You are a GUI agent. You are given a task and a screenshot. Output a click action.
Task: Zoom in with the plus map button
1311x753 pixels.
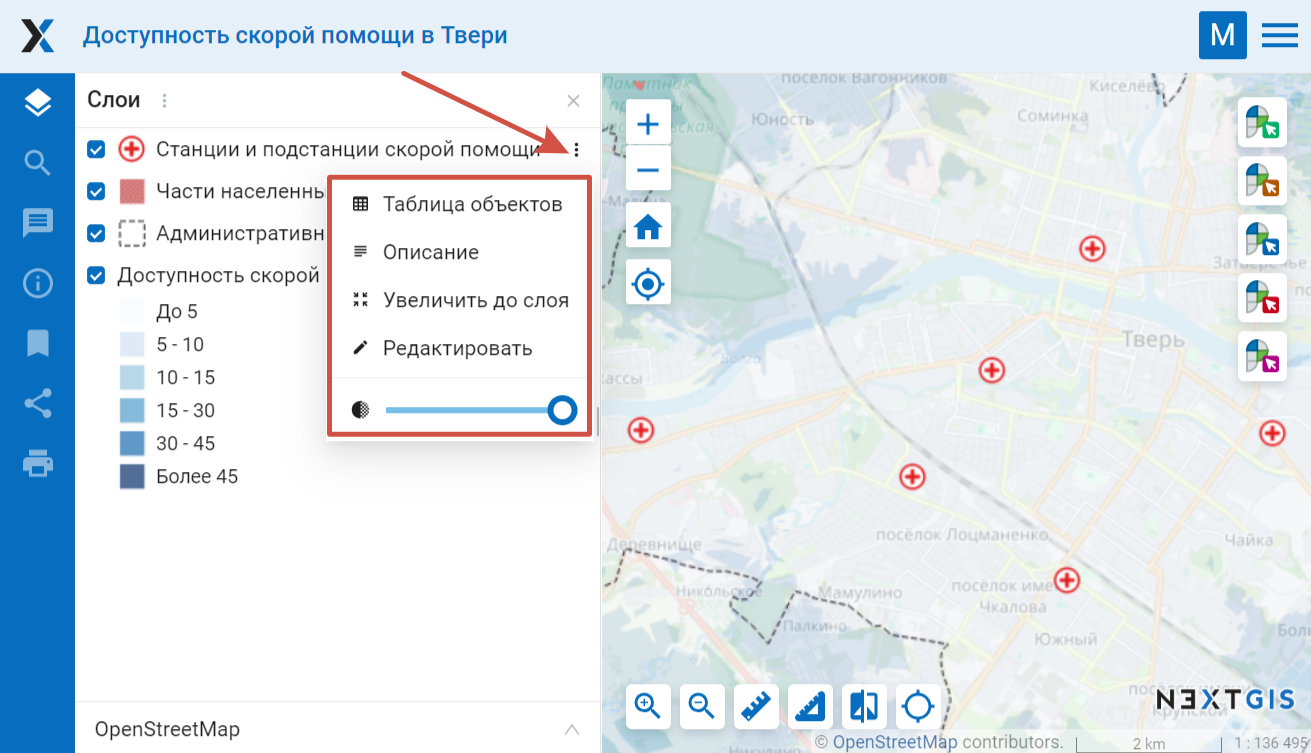(648, 125)
